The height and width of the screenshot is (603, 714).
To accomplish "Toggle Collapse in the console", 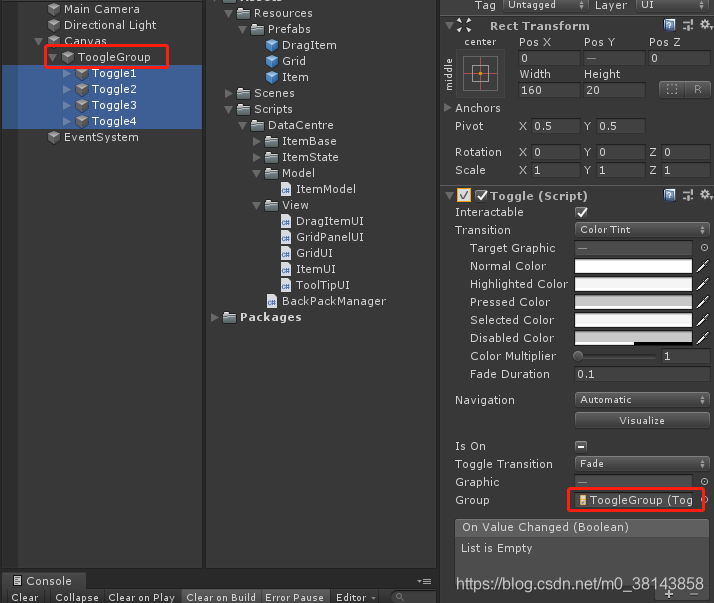I will (x=77, y=597).
